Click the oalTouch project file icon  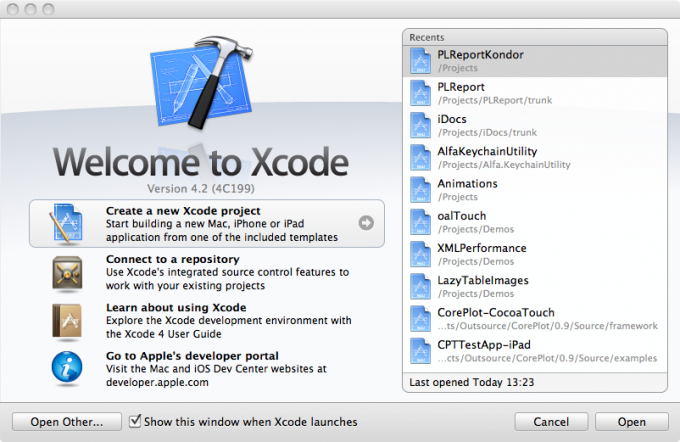coord(420,222)
